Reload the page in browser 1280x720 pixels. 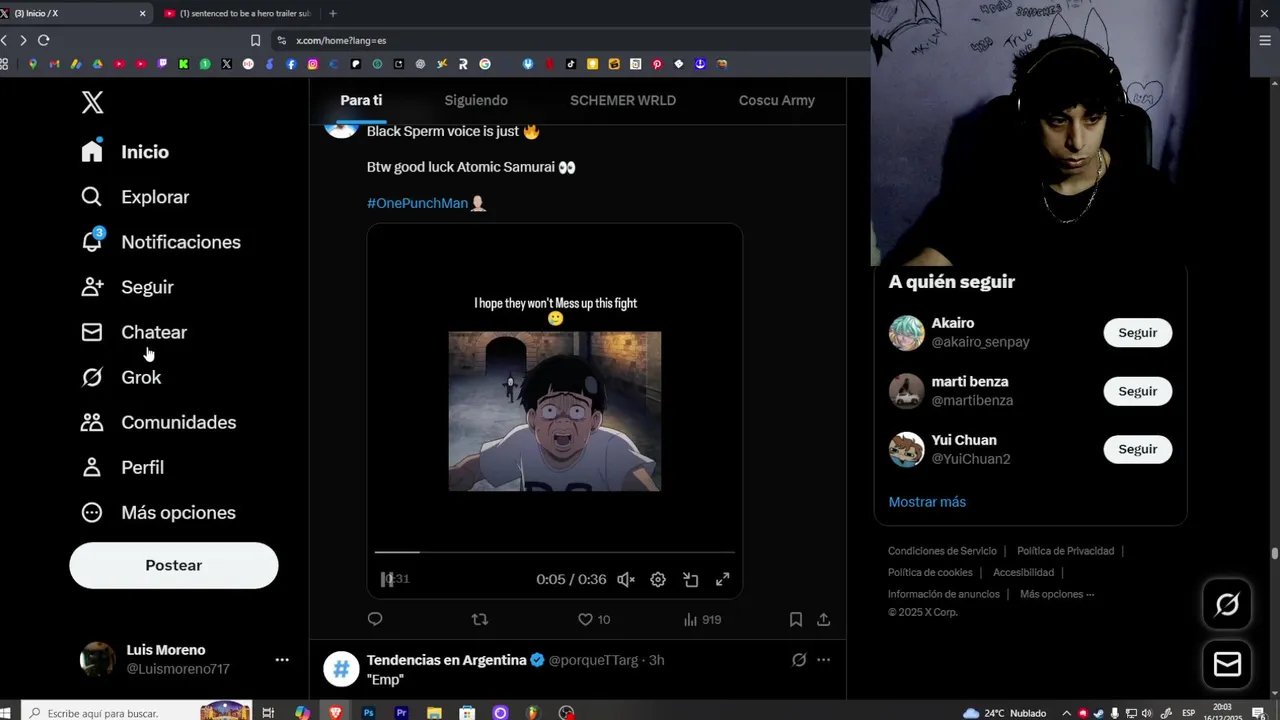43,40
